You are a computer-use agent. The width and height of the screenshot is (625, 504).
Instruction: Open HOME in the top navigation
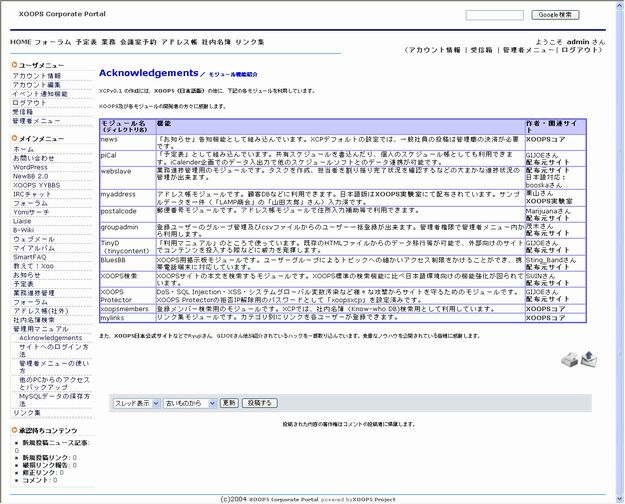coord(20,42)
